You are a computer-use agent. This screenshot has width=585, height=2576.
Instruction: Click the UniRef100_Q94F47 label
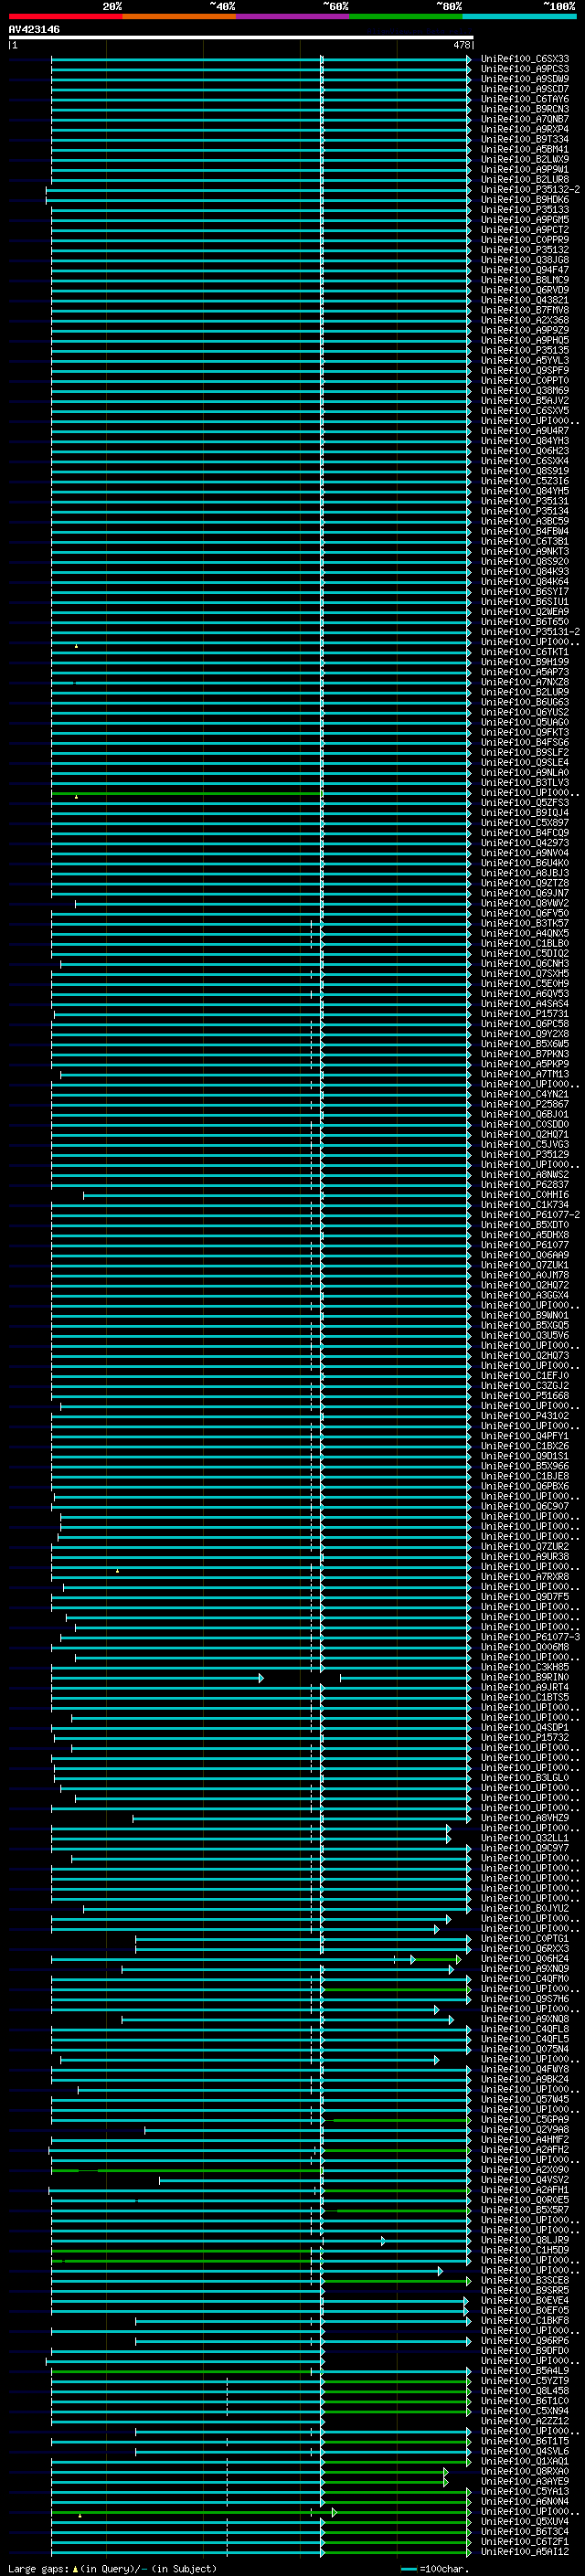(524, 270)
